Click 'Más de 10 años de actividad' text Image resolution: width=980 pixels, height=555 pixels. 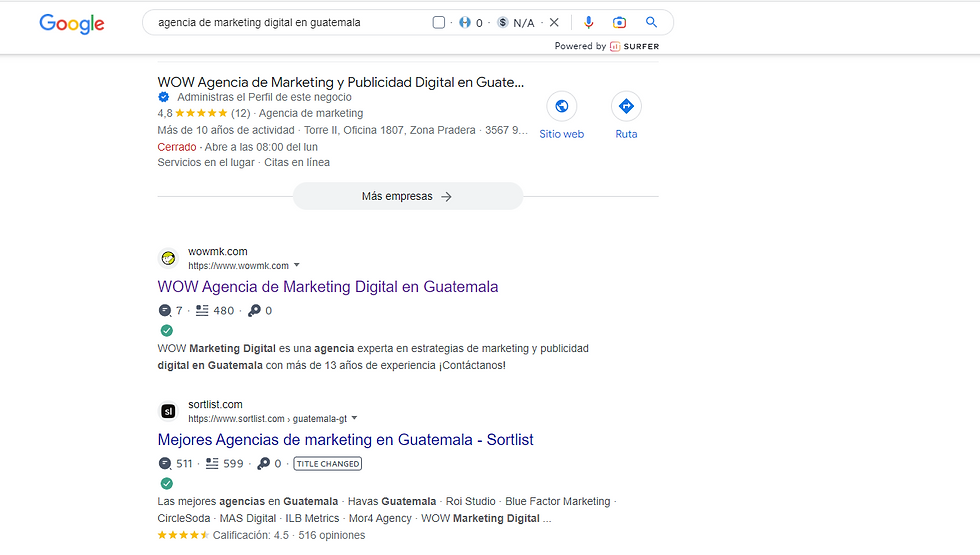click(226, 130)
